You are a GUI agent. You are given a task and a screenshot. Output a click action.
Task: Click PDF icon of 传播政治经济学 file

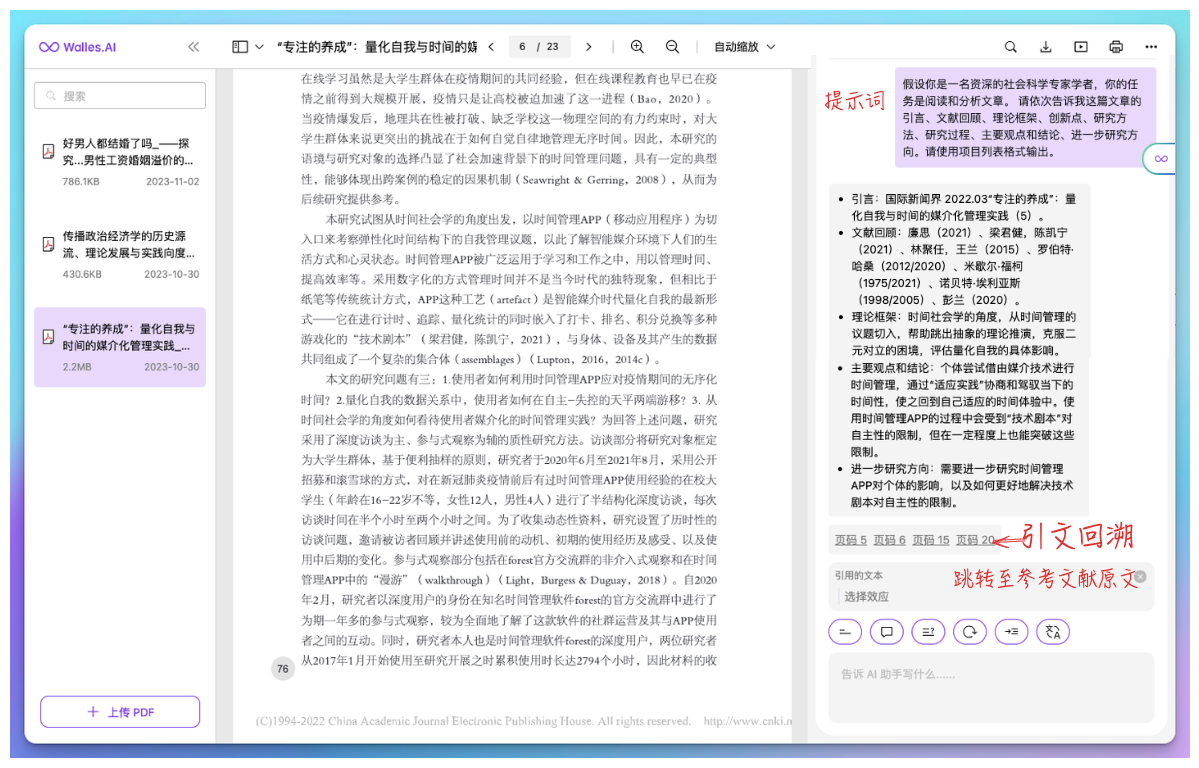point(48,244)
